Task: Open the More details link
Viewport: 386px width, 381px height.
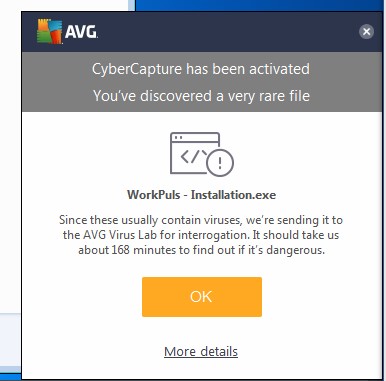Action: tap(201, 352)
